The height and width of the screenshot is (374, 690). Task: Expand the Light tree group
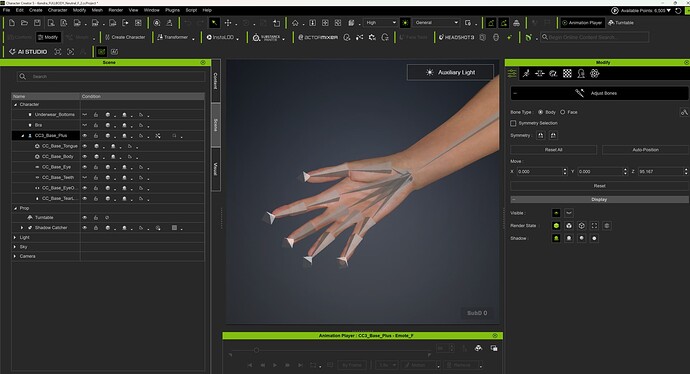click(15, 238)
